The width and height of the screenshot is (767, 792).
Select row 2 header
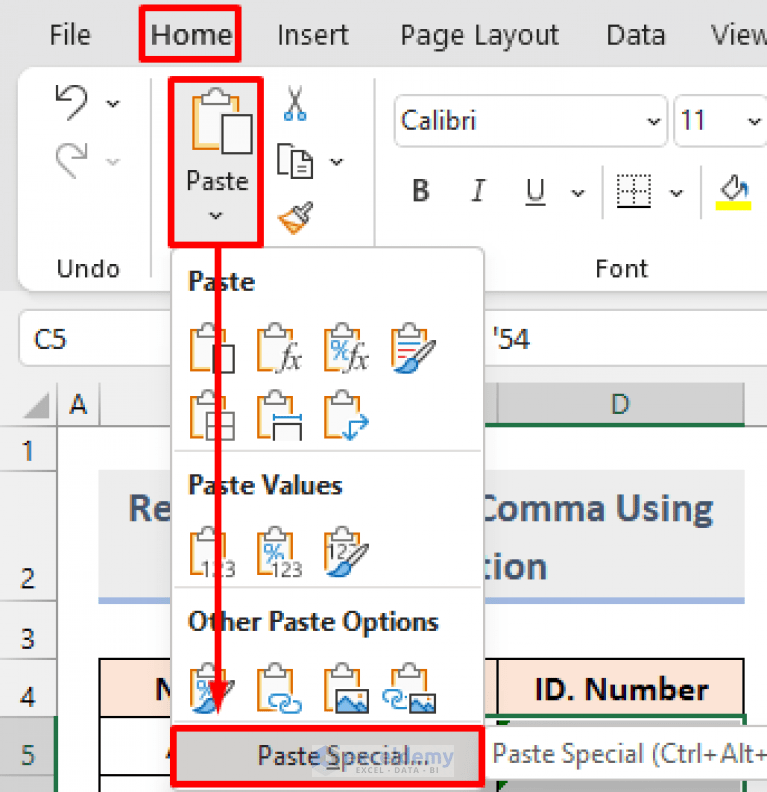tap(28, 536)
